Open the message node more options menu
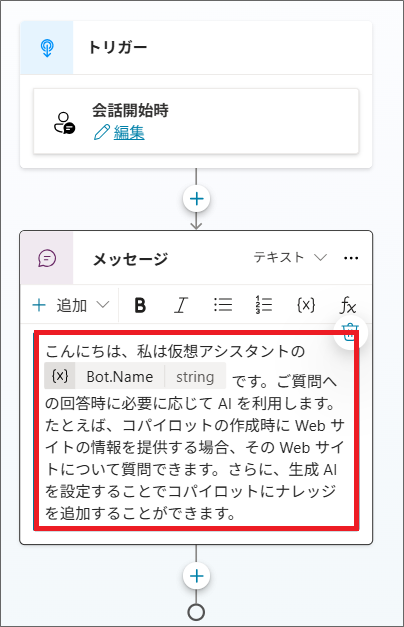The height and width of the screenshot is (627, 404). (351, 258)
